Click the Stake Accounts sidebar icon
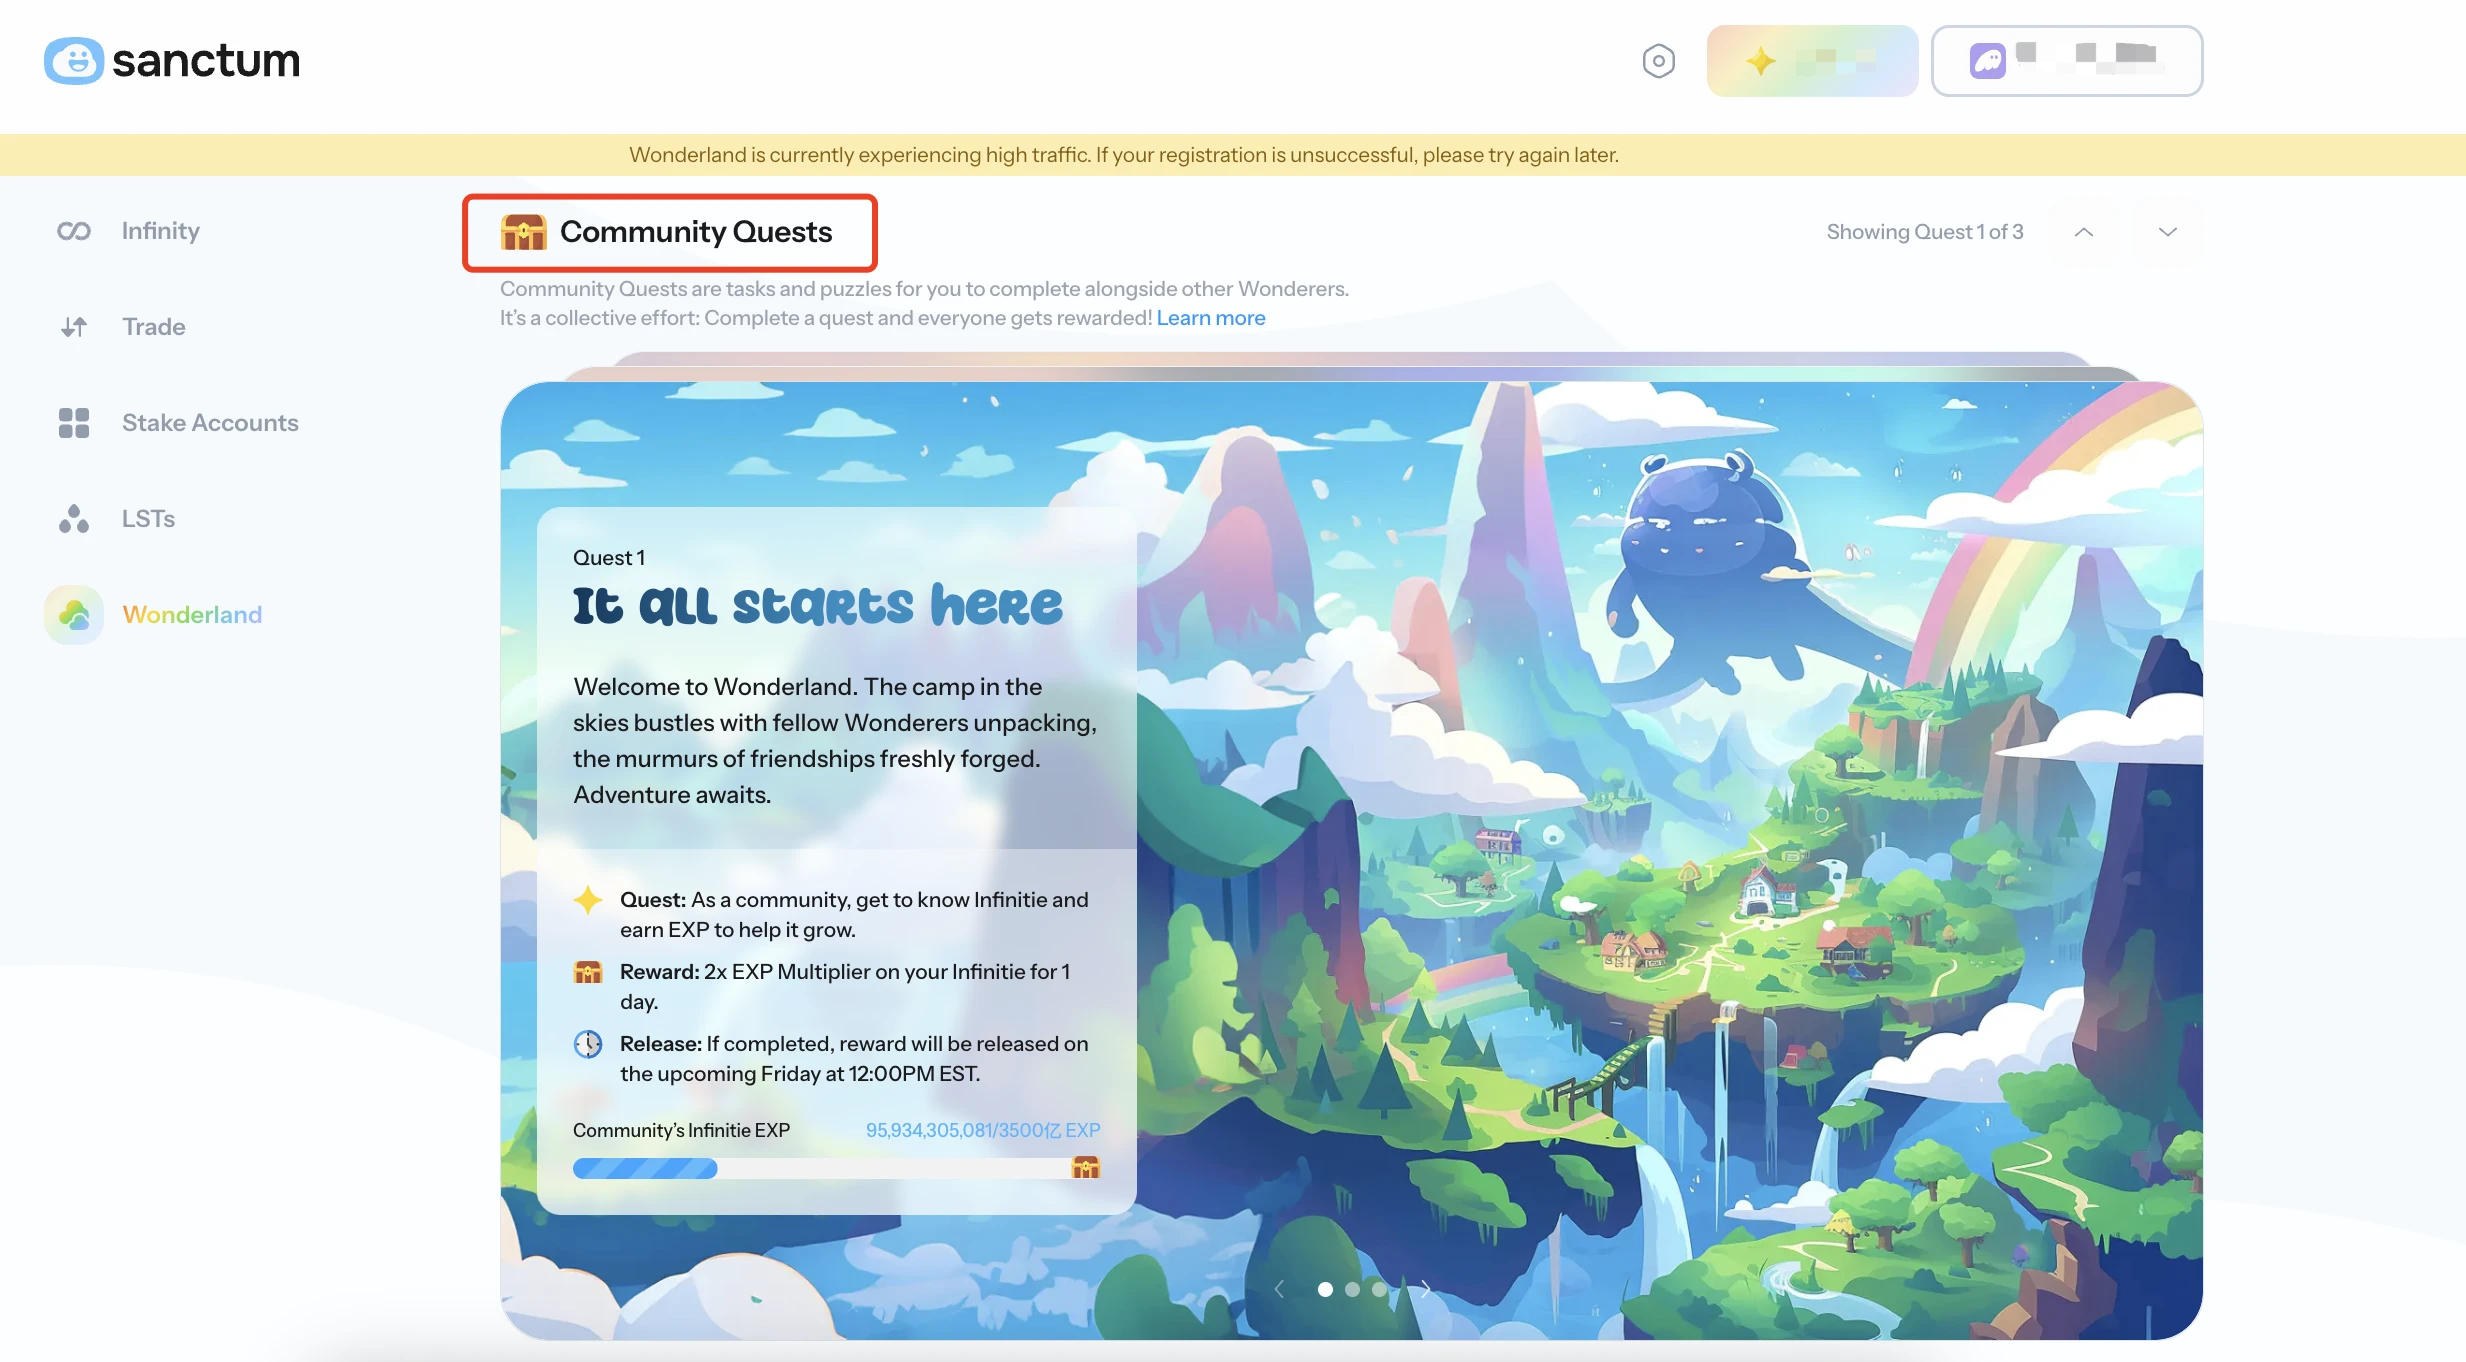2466x1362 pixels. tap(74, 423)
